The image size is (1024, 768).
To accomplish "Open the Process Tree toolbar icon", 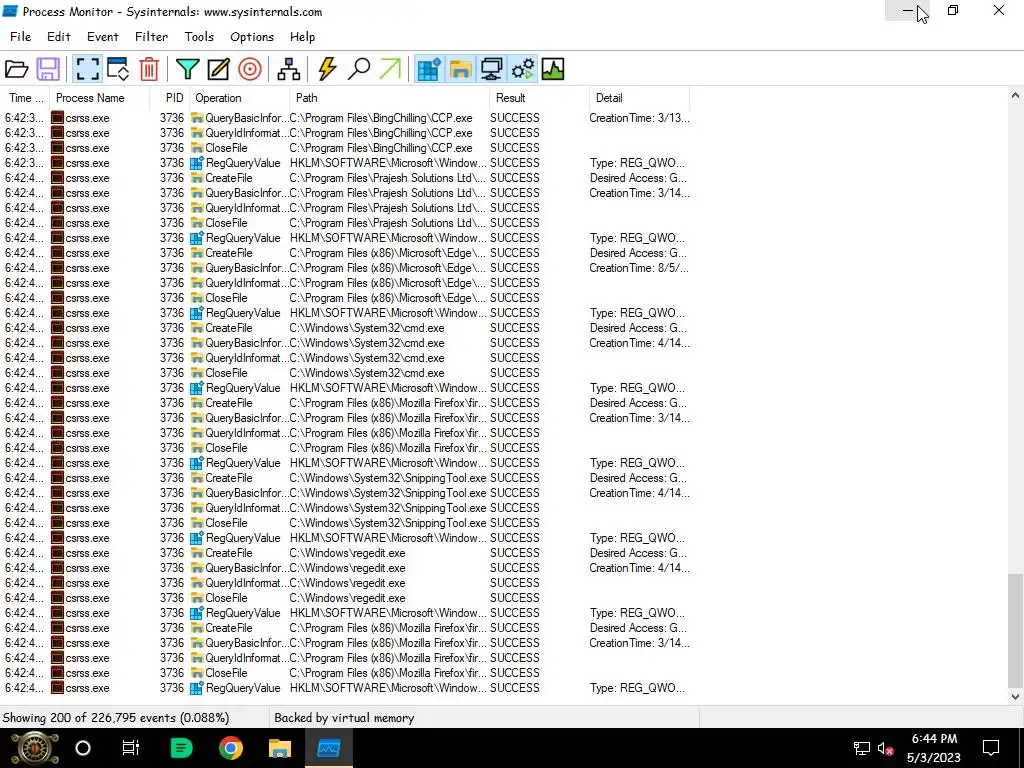I will [289, 69].
